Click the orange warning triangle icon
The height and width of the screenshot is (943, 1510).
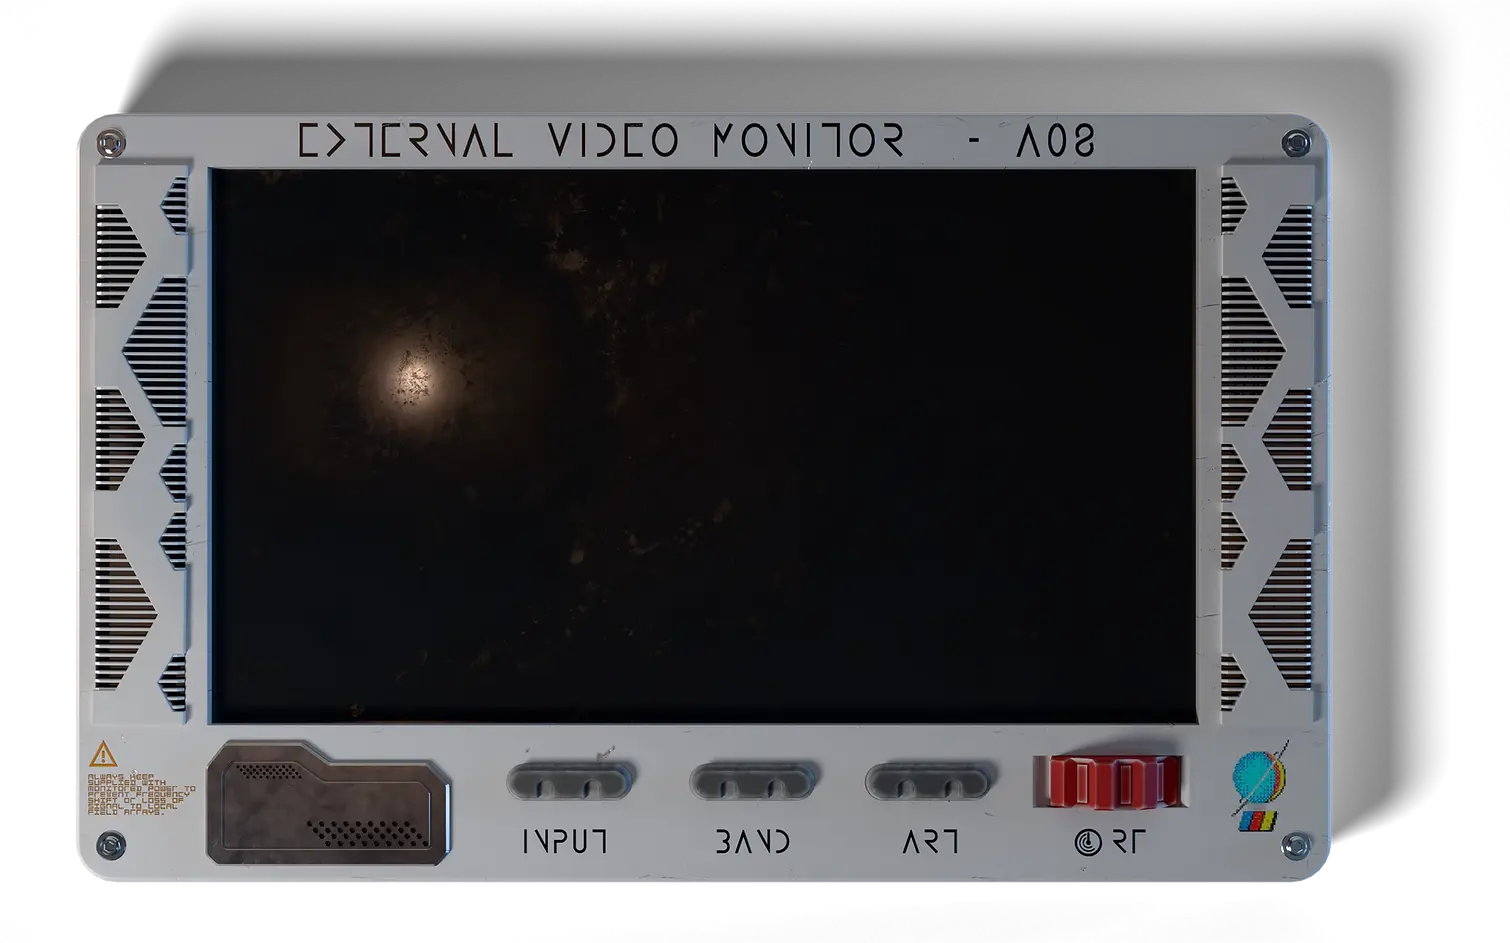[103, 753]
